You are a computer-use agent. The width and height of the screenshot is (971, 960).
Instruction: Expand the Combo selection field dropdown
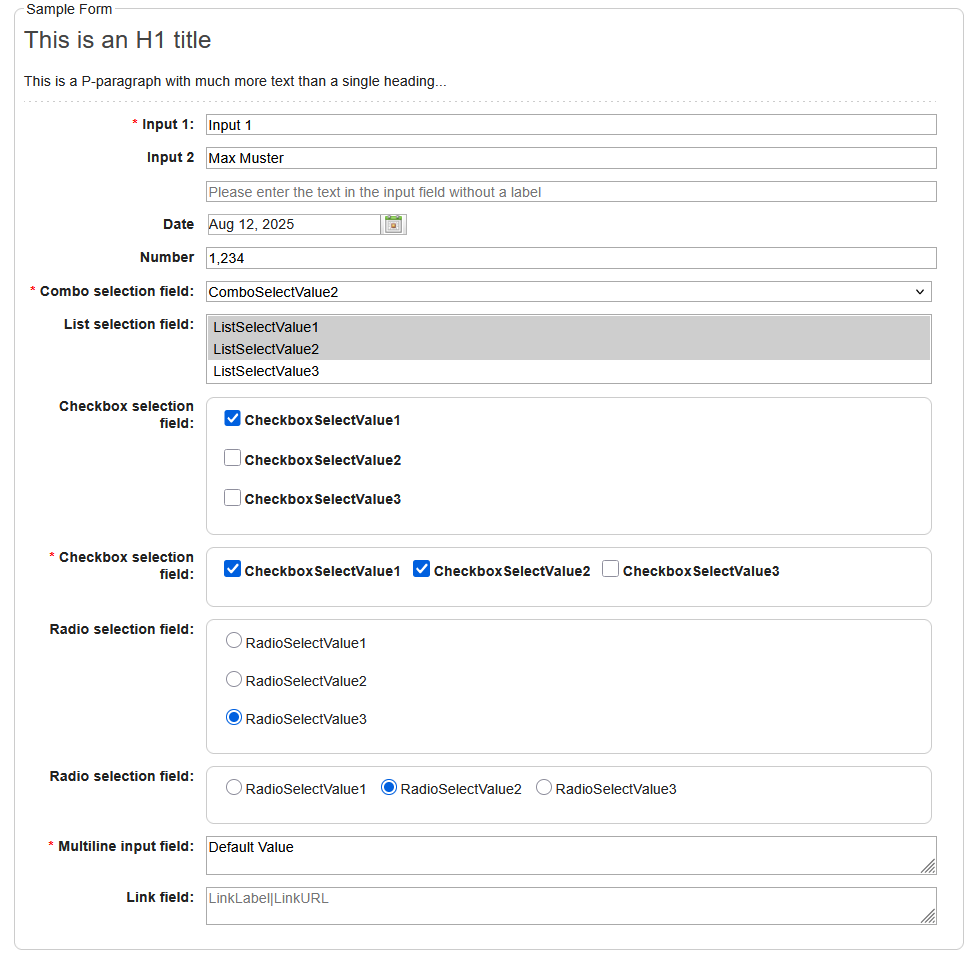pyautogui.click(x=919, y=292)
